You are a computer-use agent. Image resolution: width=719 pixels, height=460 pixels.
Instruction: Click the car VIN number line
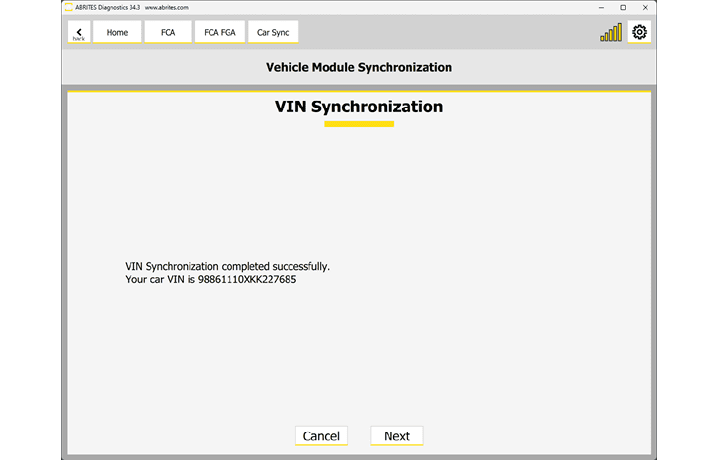[x=210, y=280]
